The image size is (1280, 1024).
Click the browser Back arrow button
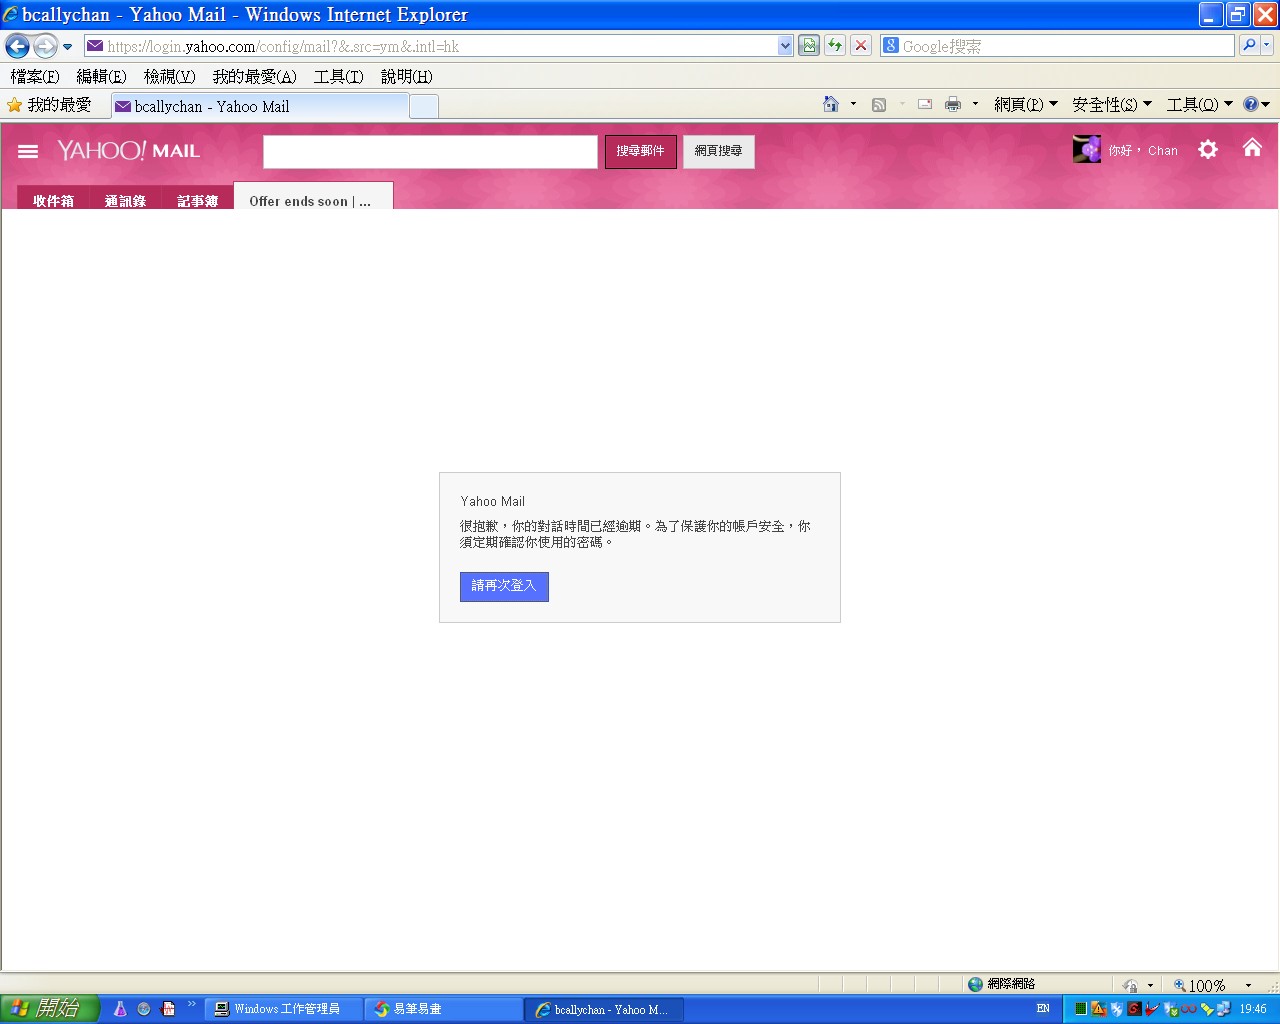(17, 46)
